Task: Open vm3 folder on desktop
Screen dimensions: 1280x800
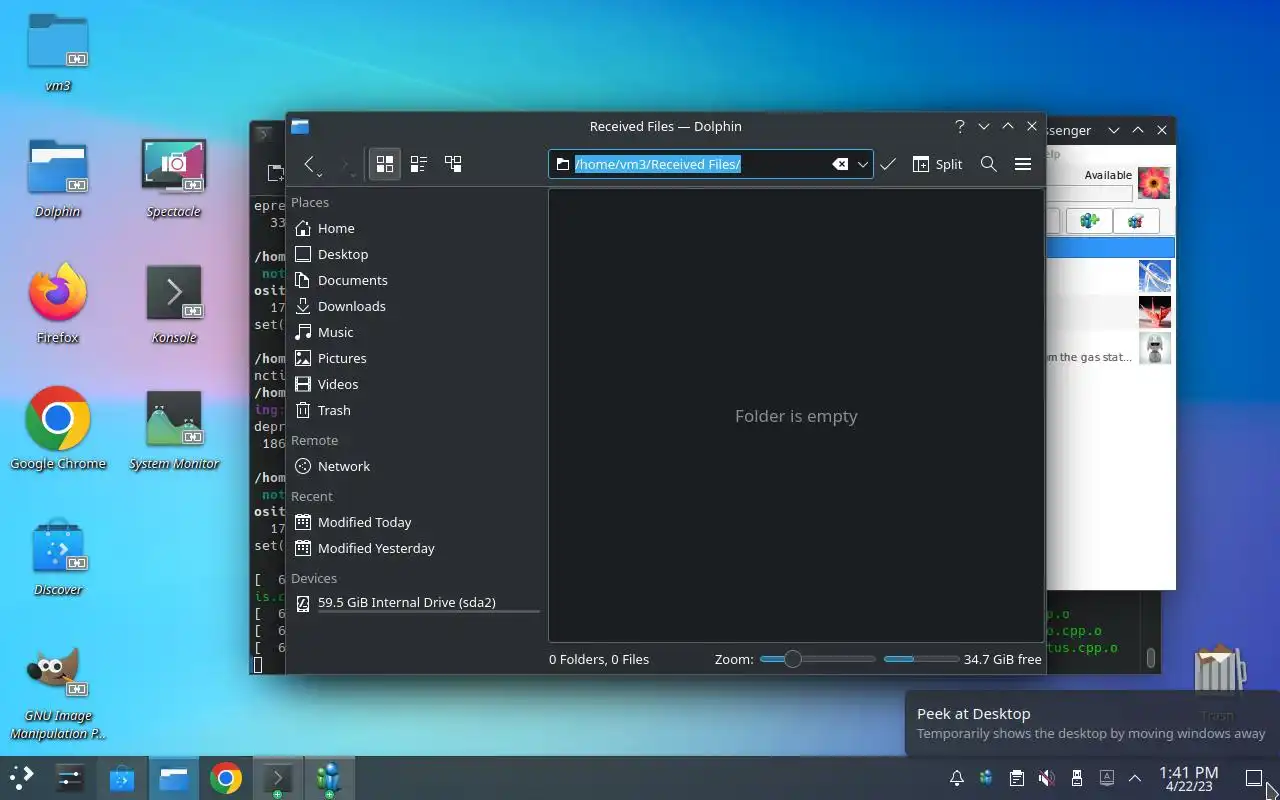Action: [x=58, y=53]
